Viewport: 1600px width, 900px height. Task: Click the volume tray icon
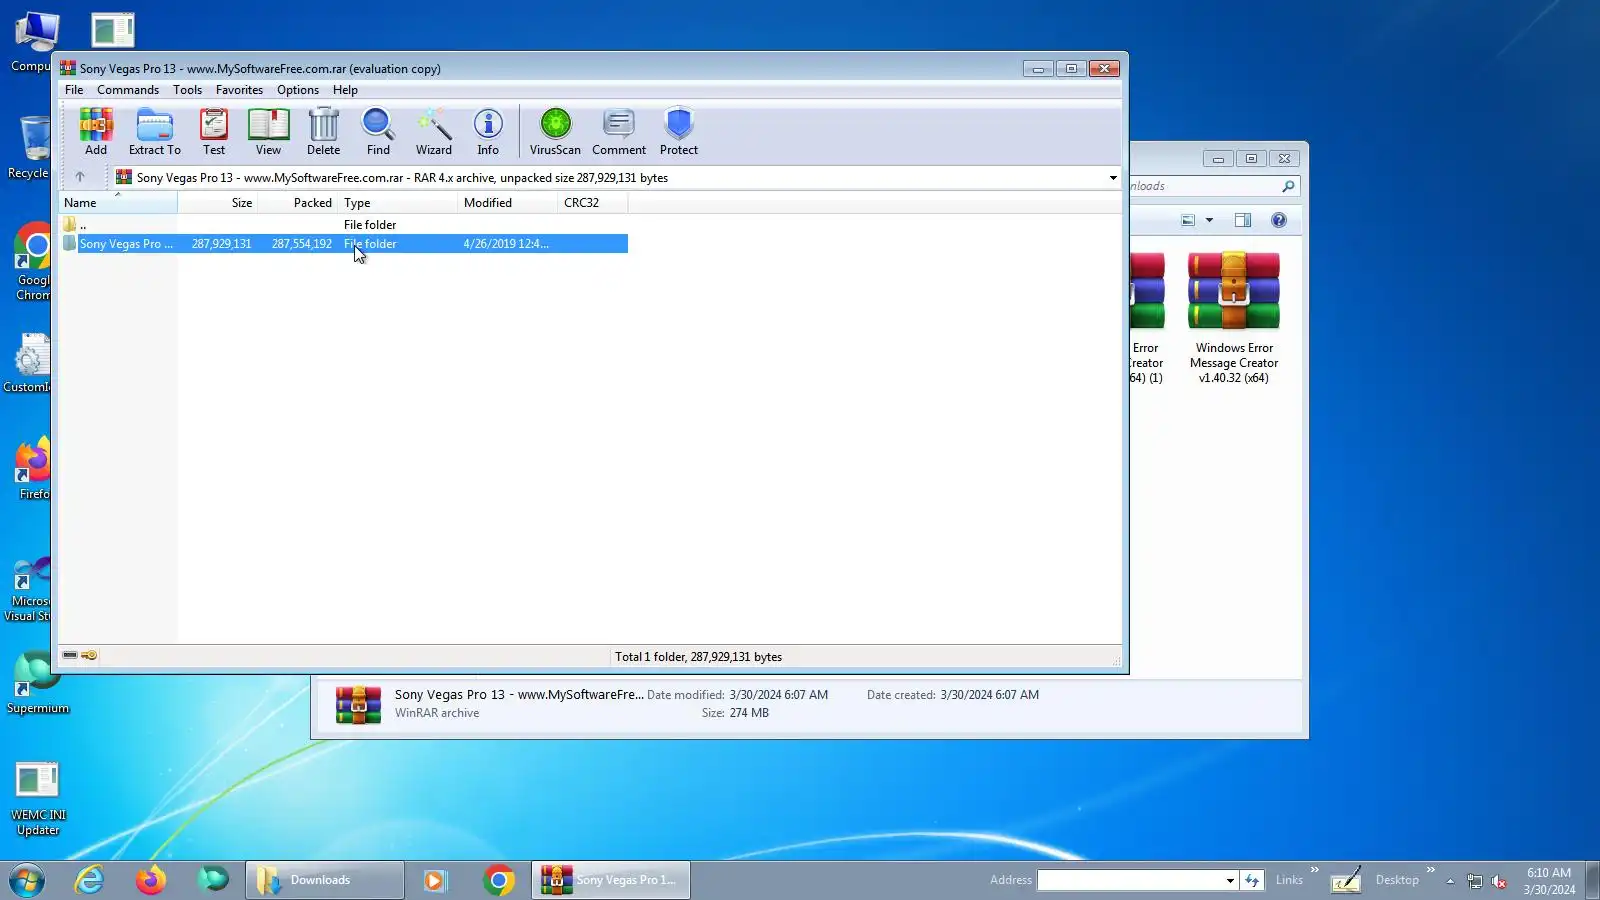tap(1499, 881)
